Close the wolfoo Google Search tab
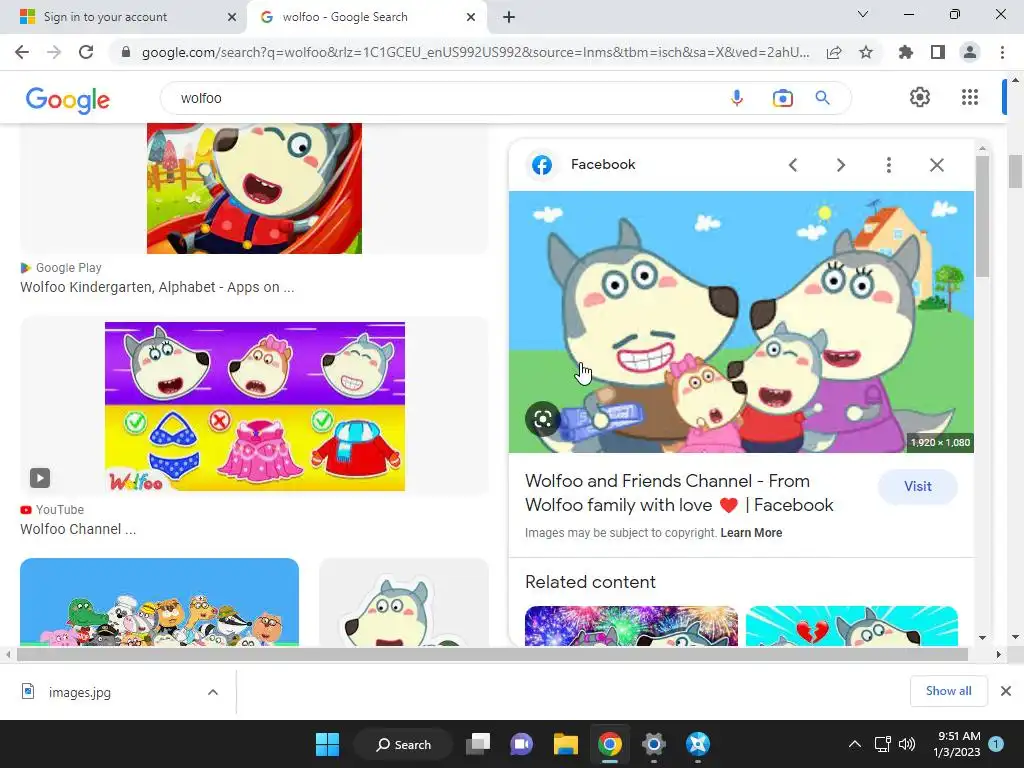 [x=471, y=17]
